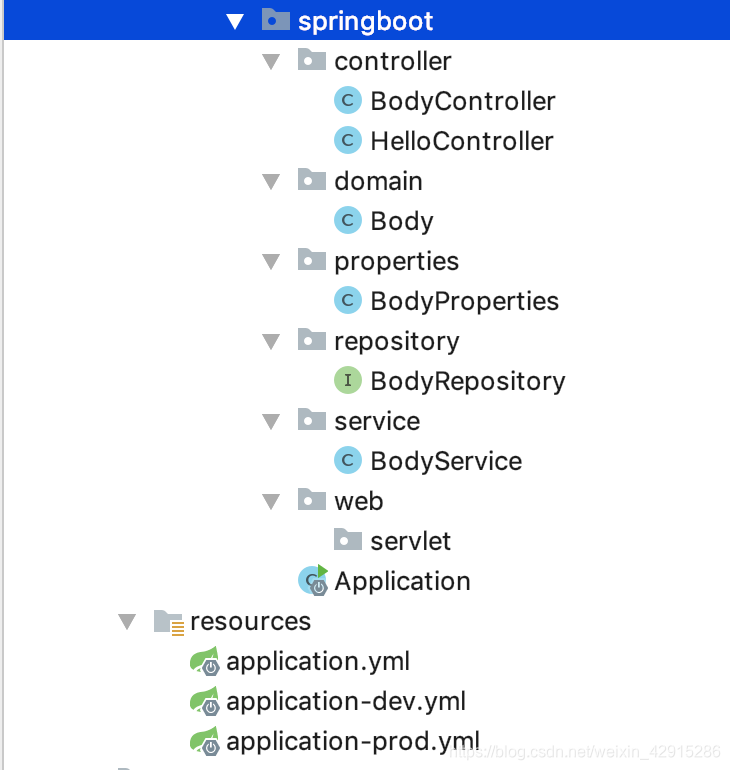Viewport: 730px width, 770px height.
Task: Click the HelloController class icon
Action: pos(348,140)
